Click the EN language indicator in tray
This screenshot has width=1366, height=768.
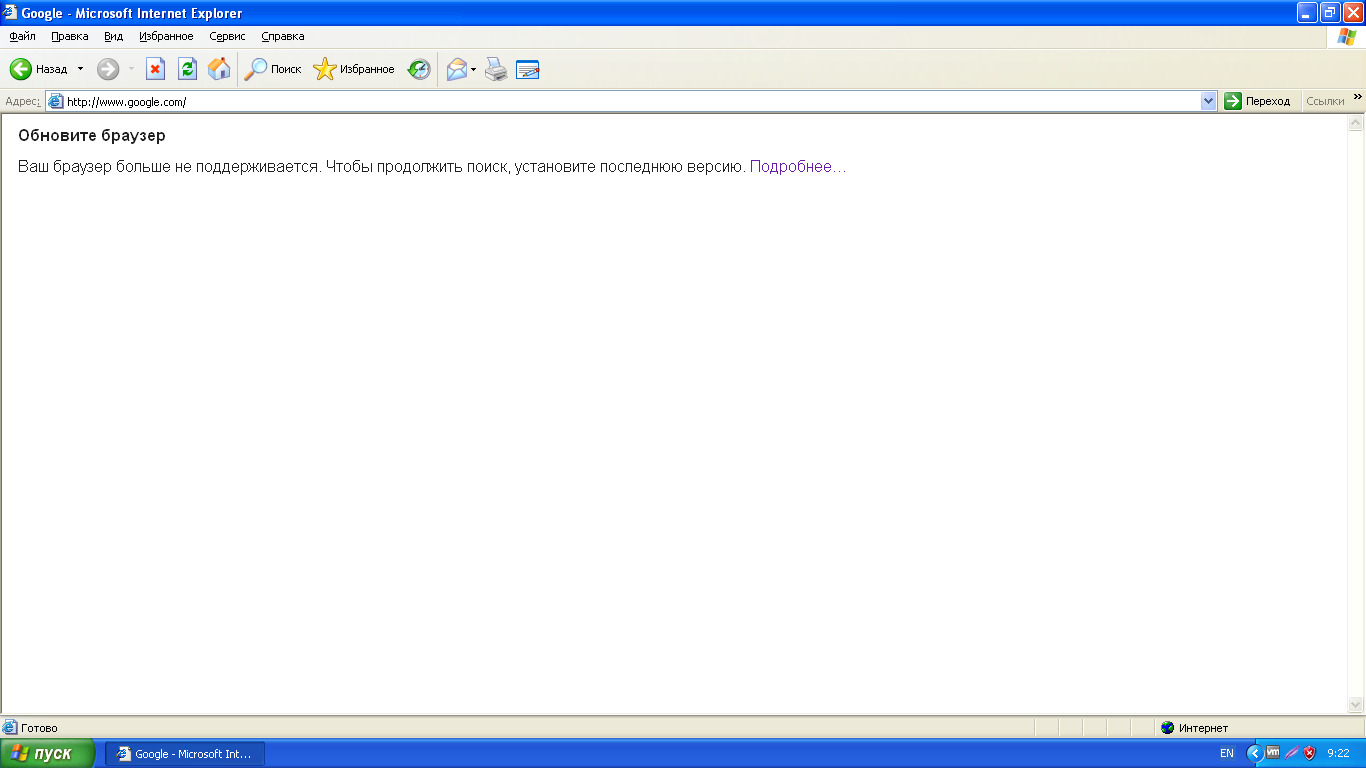[x=1226, y=753]
